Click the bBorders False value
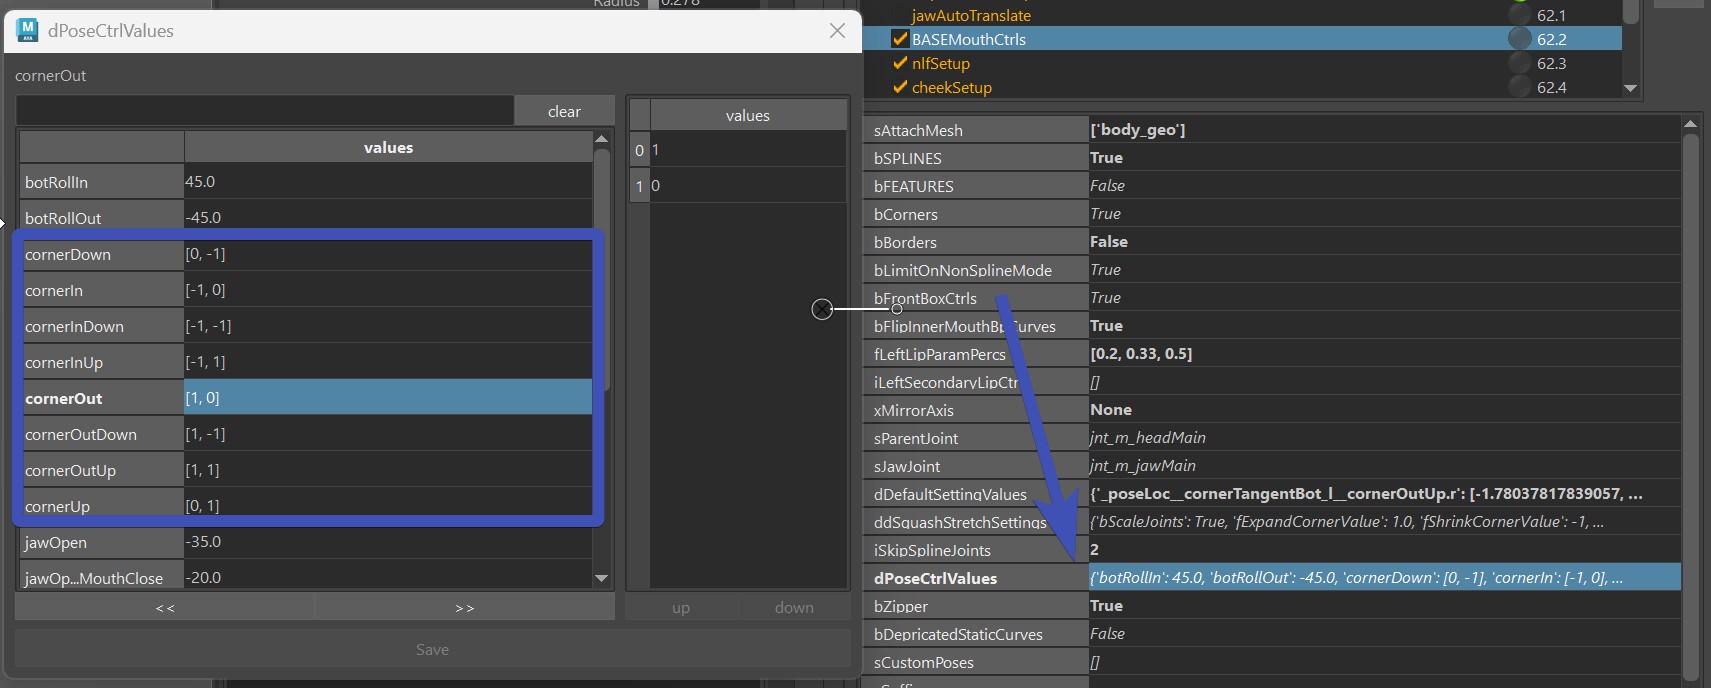This screenshot has width=1711, height=688. click(1109, 242)
